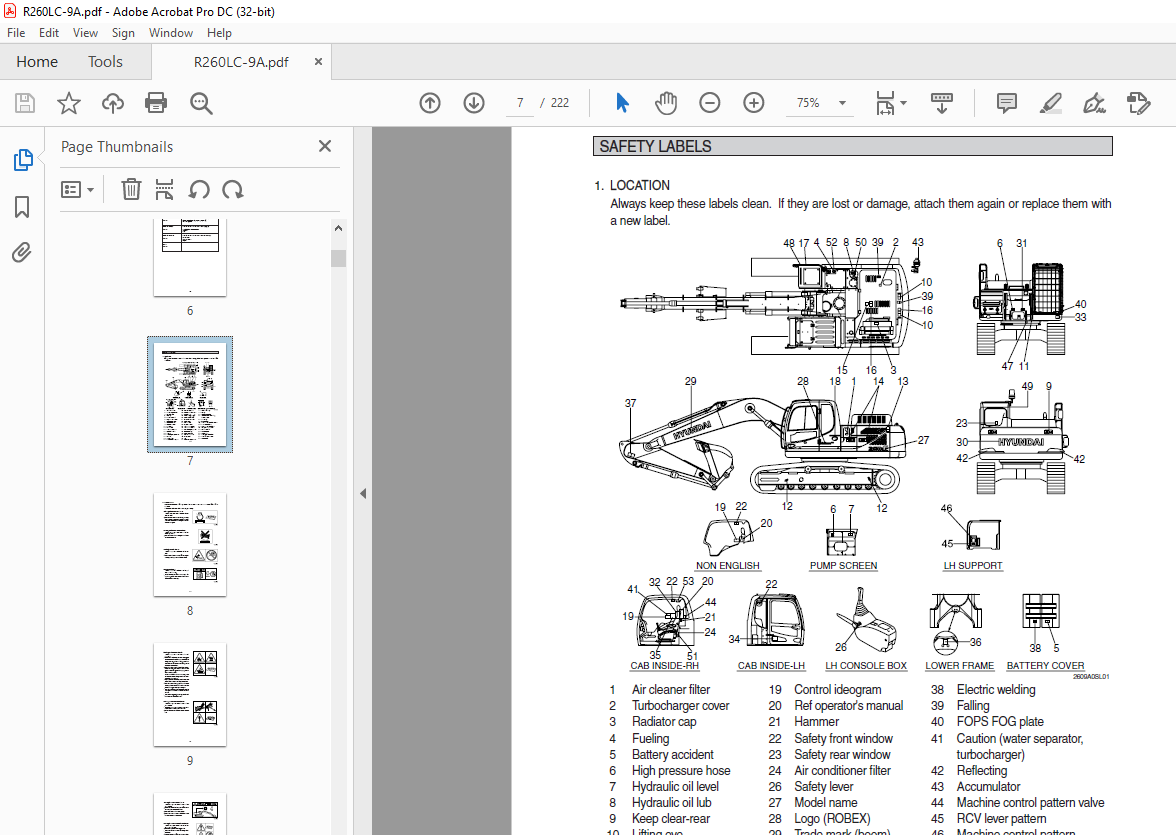Open the Sign document pen tool

[x=1094, y=103]
